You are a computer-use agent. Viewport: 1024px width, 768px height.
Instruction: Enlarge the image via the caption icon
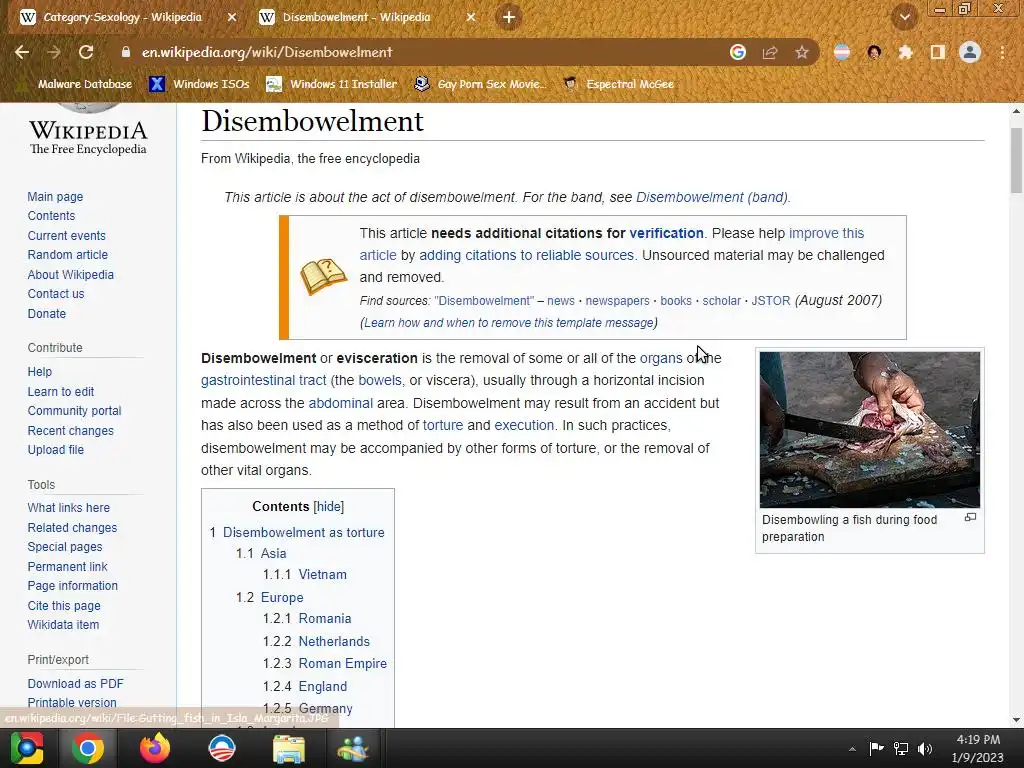[970, 517]
